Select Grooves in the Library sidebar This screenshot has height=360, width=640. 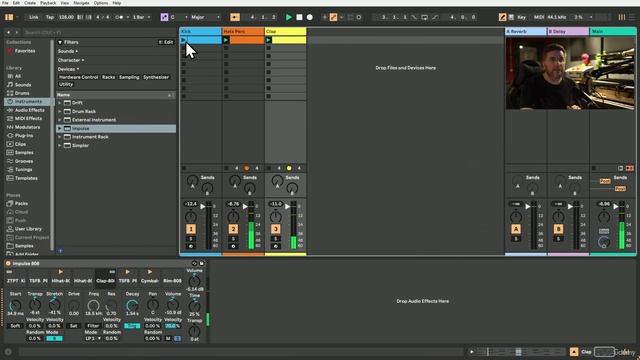pos(24,161)
